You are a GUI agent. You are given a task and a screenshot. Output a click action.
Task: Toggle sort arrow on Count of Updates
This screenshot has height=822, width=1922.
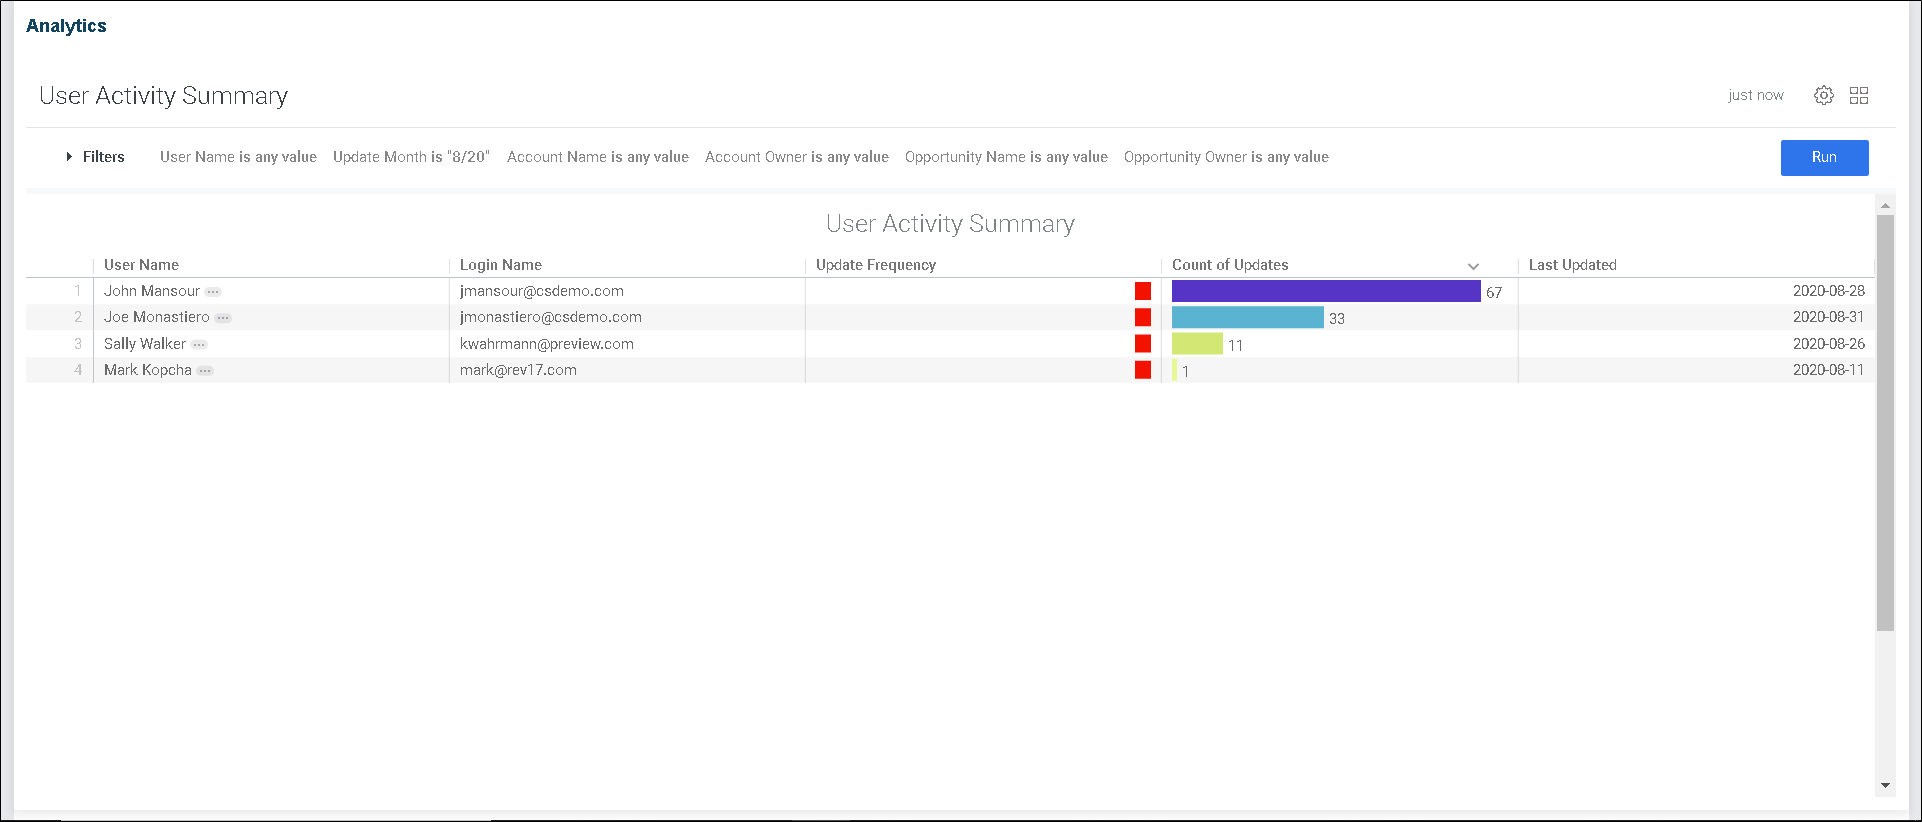(x=1473, y=266)
